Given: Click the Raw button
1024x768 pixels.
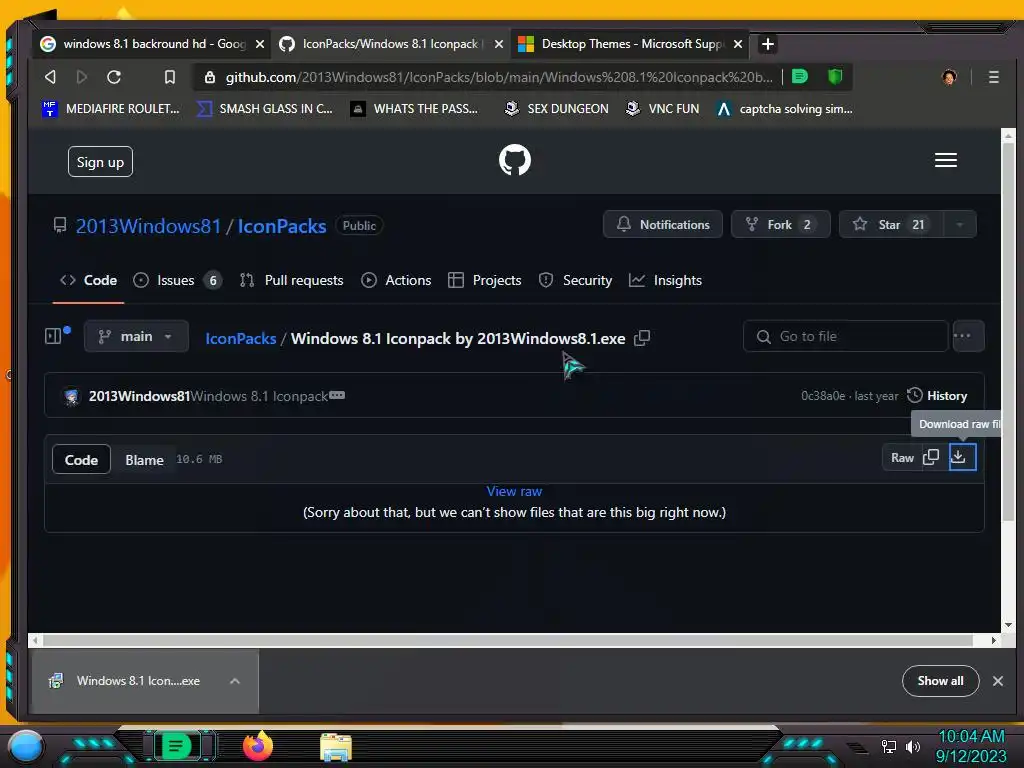Looking at the screenshot, I should pyautogui.click(x=902, y=457).
